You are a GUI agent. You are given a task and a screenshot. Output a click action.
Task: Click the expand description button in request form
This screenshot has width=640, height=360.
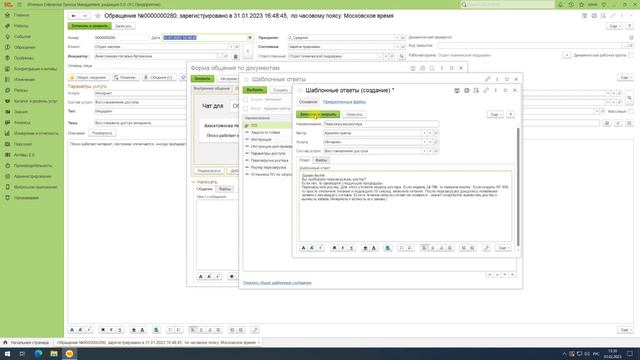(x=102, y=133)
